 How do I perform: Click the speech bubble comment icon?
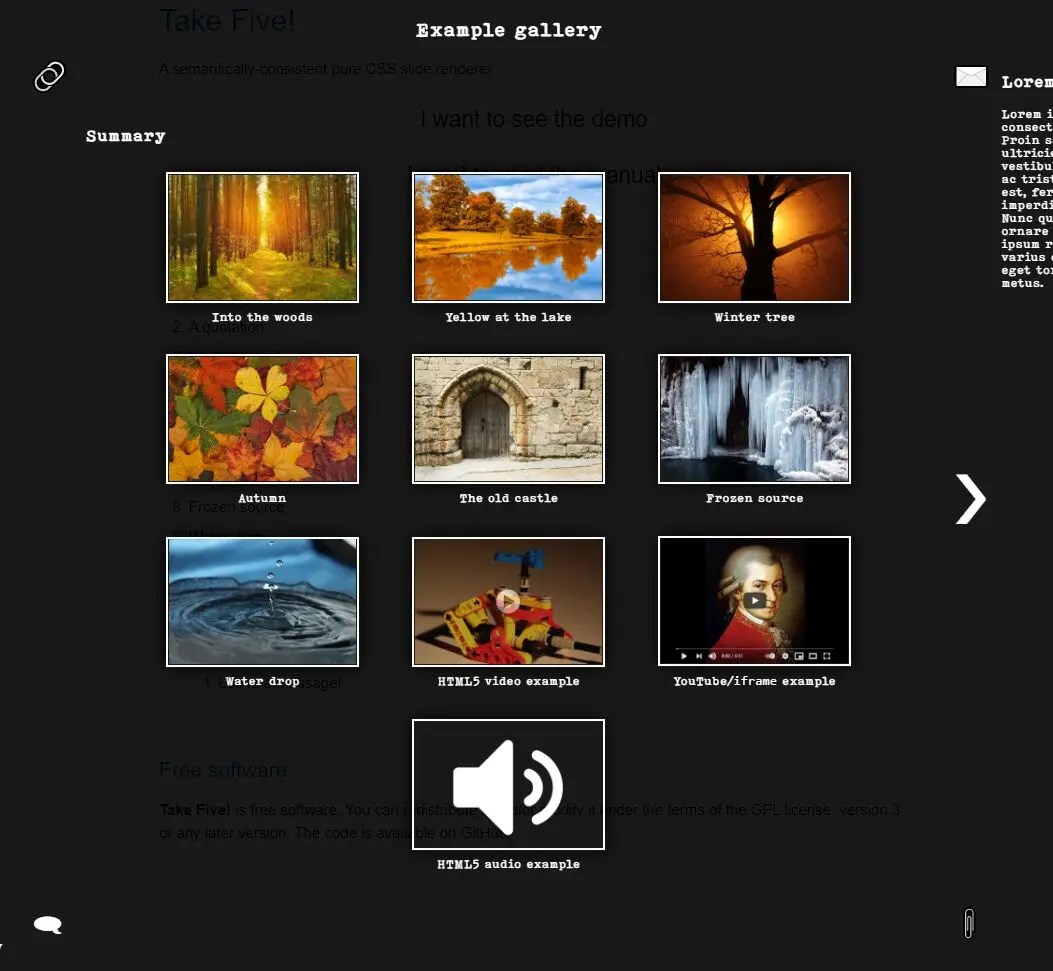click(48, 925)
